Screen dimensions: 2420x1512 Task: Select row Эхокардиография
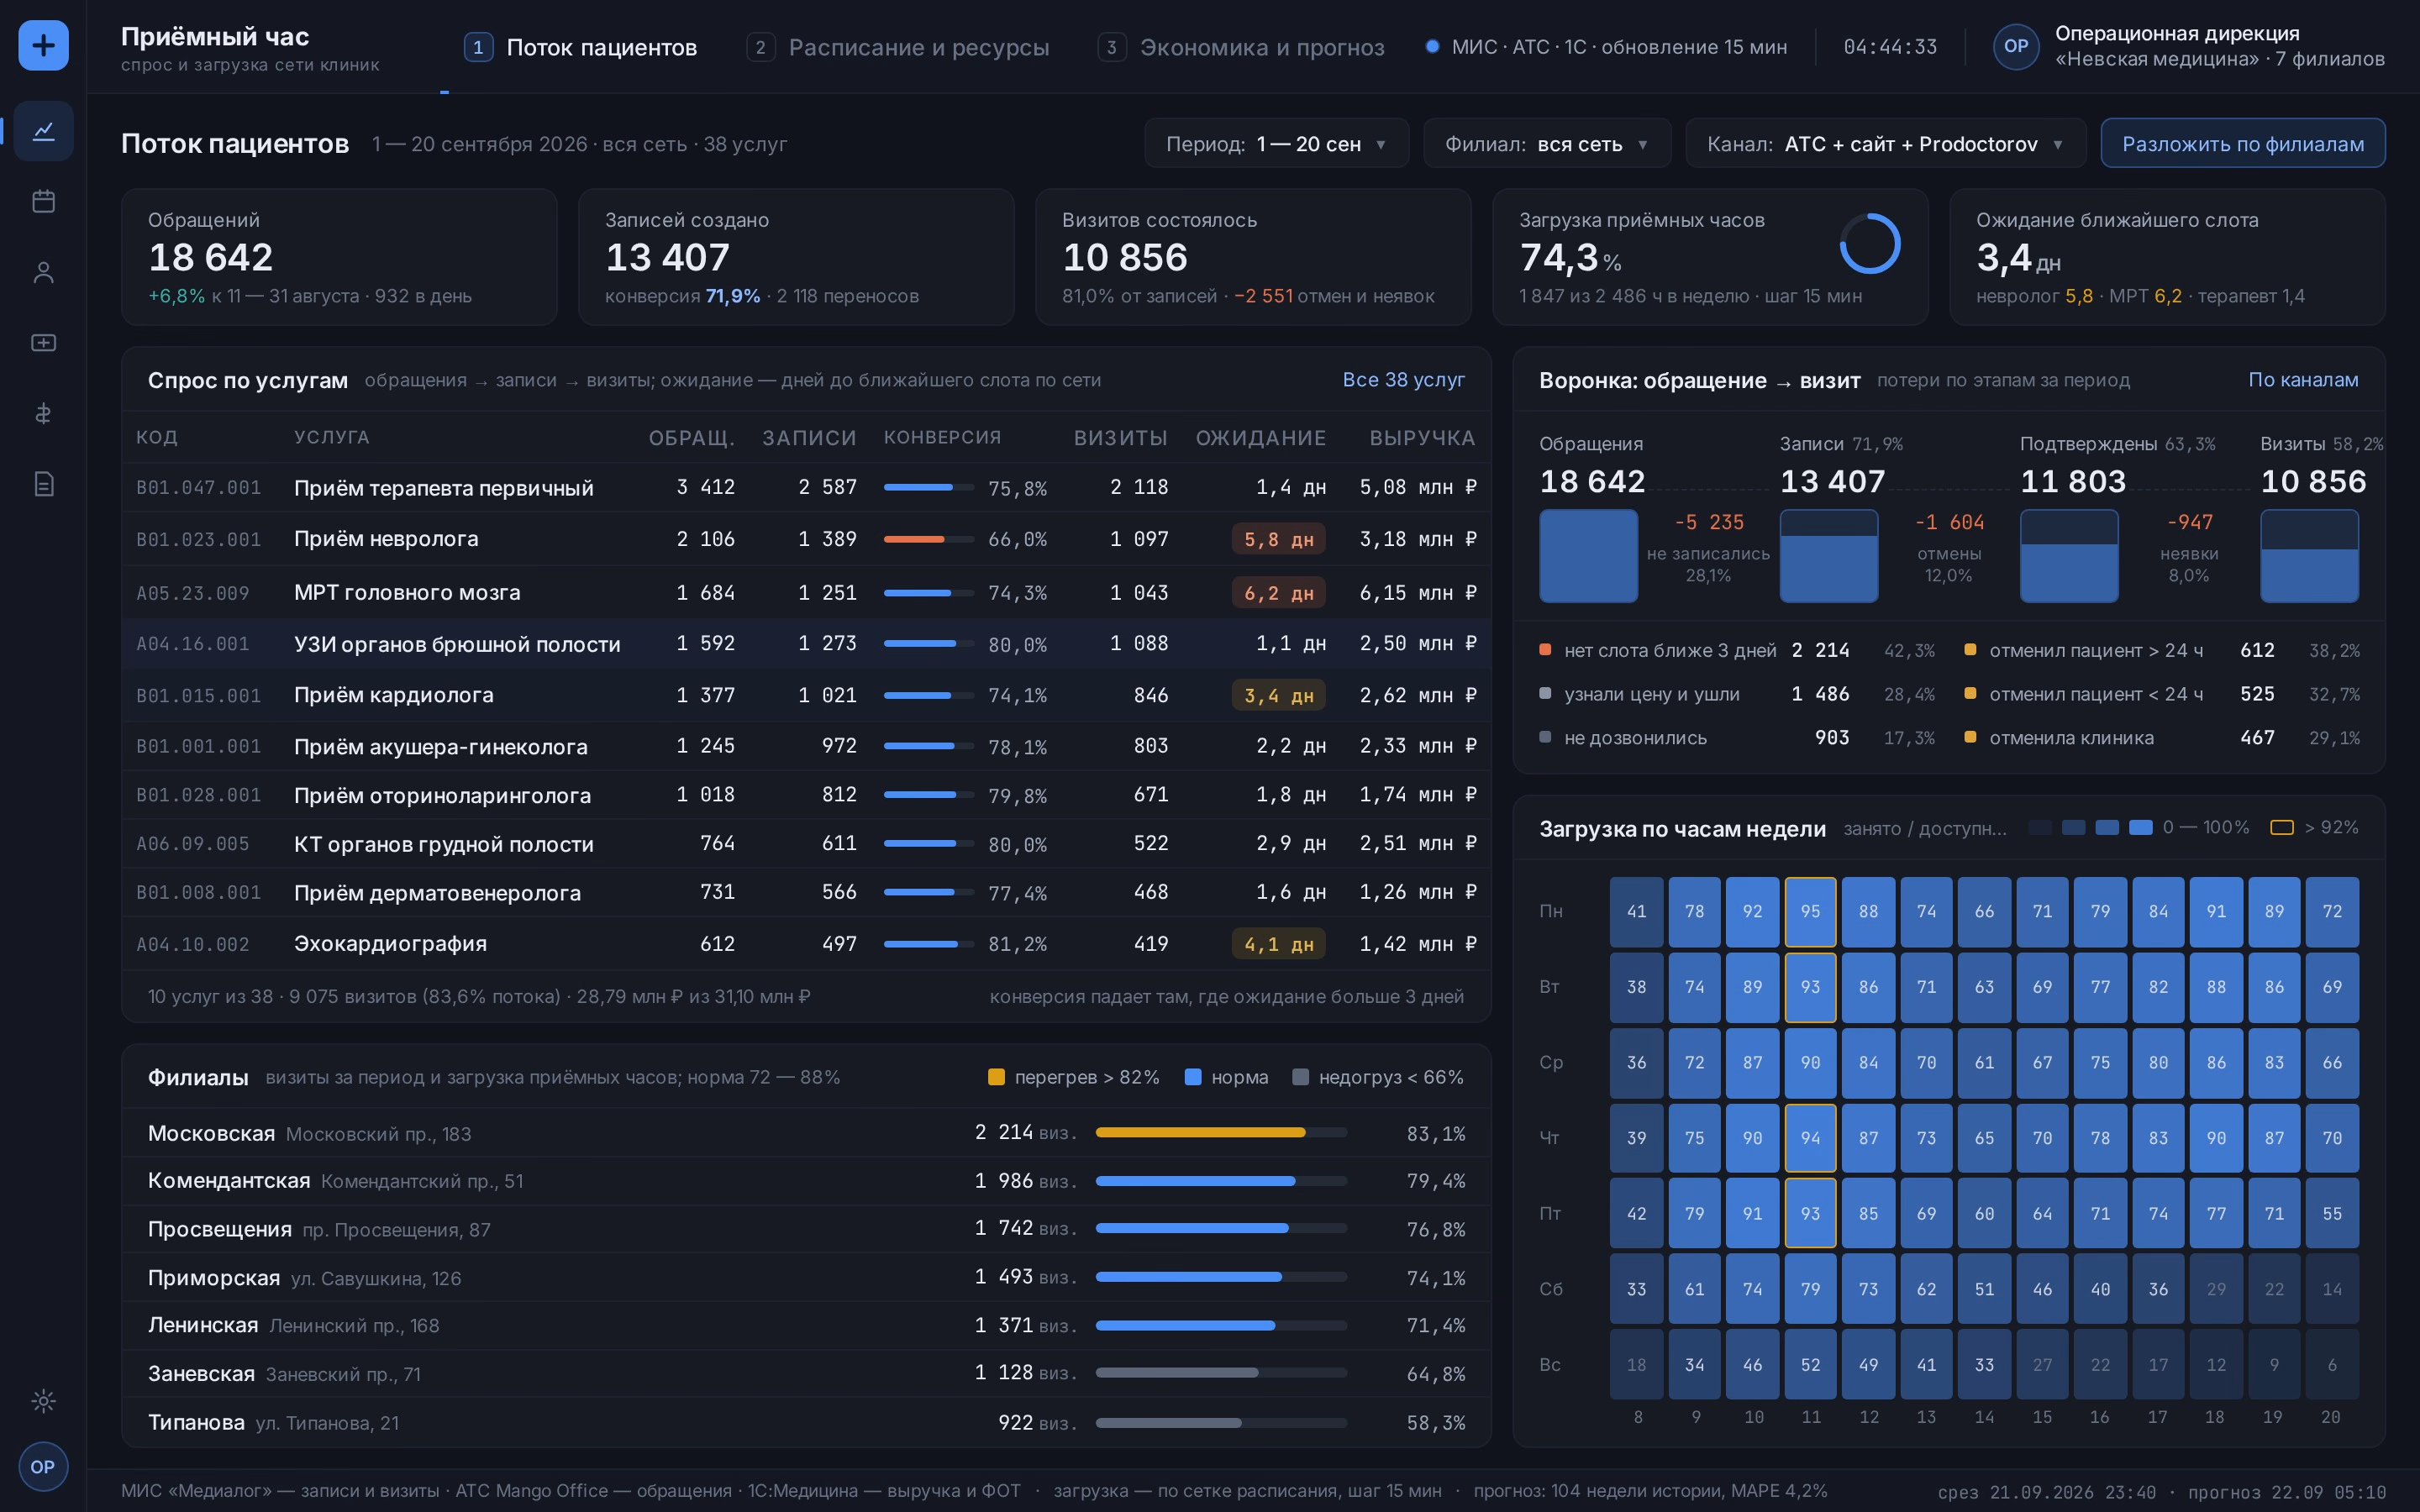806,944
